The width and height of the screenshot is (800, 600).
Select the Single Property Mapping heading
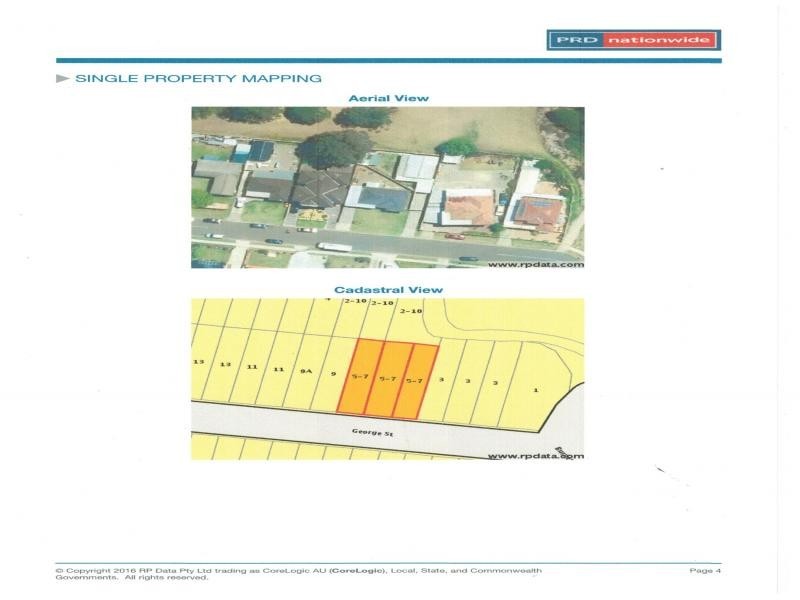pos(198,78)
